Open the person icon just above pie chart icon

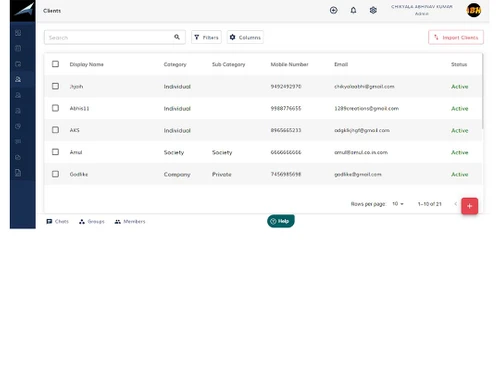[18, 111]
